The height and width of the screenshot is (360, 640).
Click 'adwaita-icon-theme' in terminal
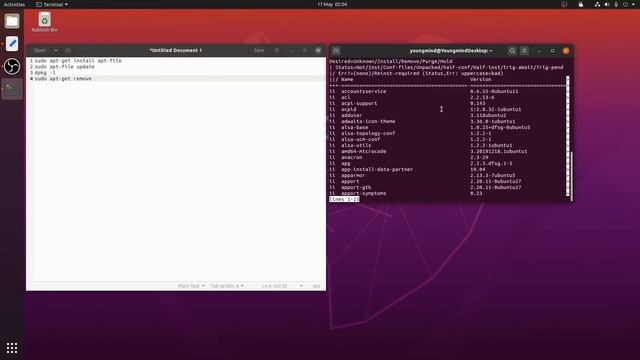[x=368, y=121]
